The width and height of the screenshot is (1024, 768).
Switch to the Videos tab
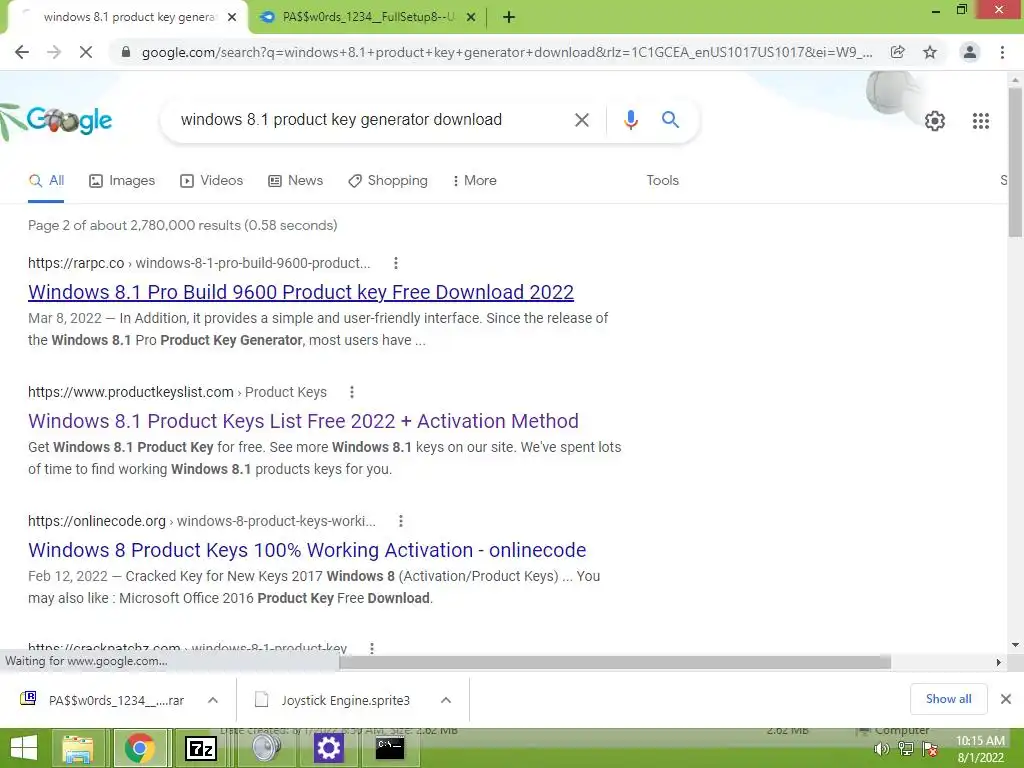tap(212, 180)
